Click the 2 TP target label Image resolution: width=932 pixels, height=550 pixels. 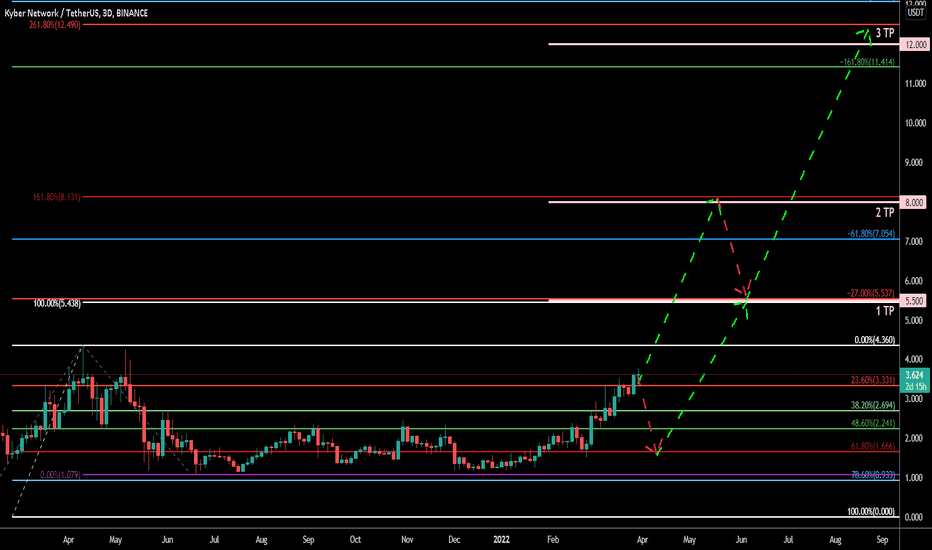tap(884, 213)
